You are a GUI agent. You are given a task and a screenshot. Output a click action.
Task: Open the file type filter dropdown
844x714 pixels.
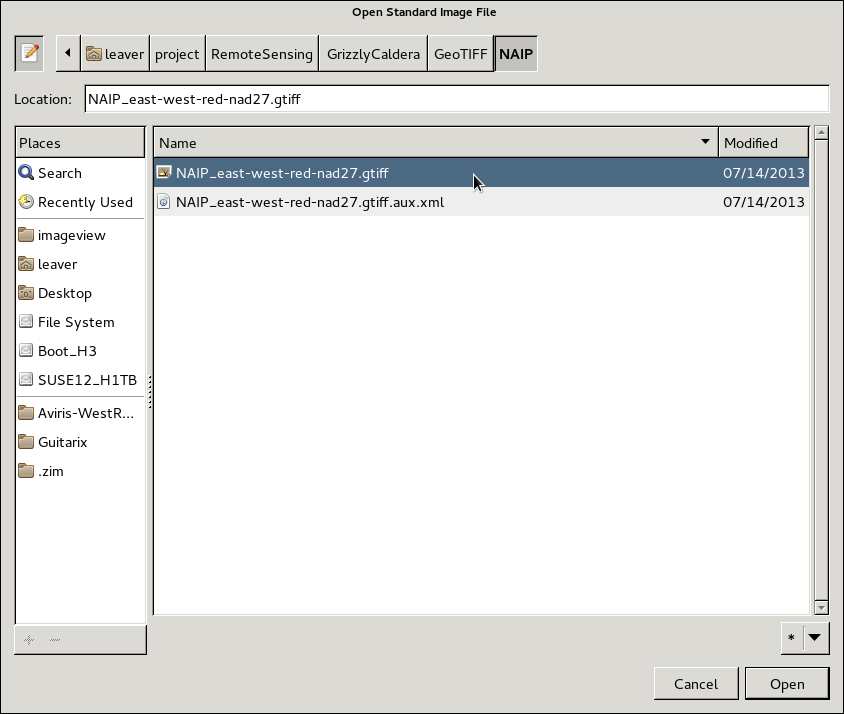coord(805,638)
